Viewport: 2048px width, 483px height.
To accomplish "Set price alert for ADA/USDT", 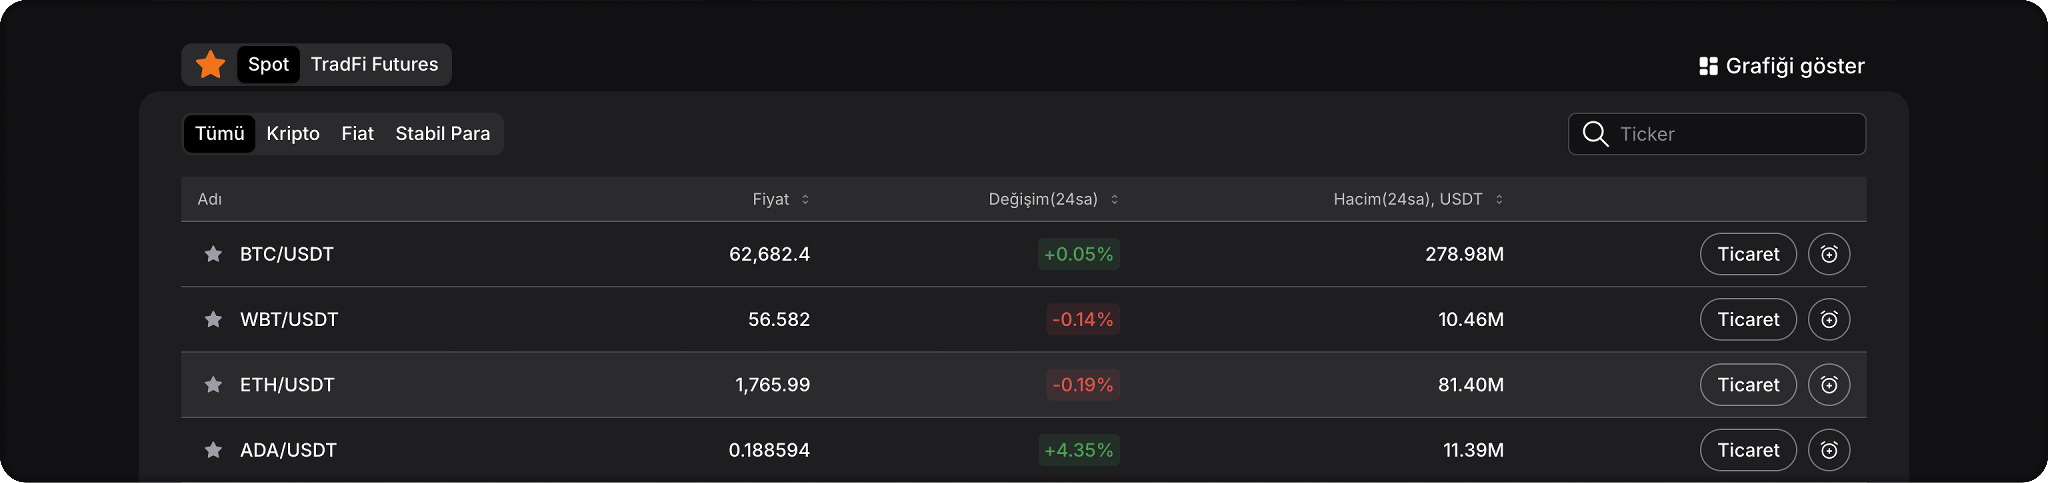I will tap(1829, 450).
